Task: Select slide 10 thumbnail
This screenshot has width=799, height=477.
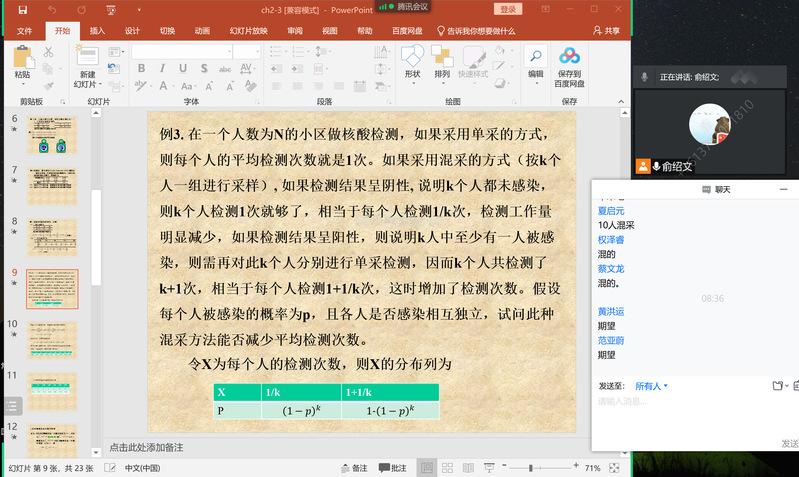Action: (52, 338)
